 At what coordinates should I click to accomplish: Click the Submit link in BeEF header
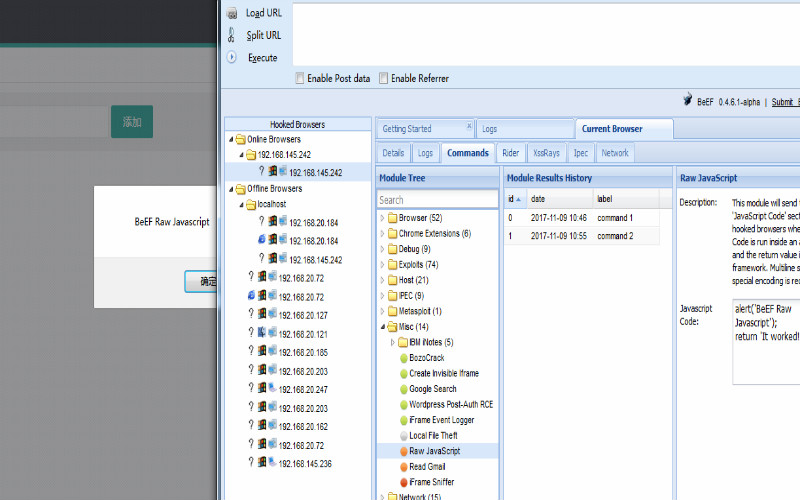point(782,102)
